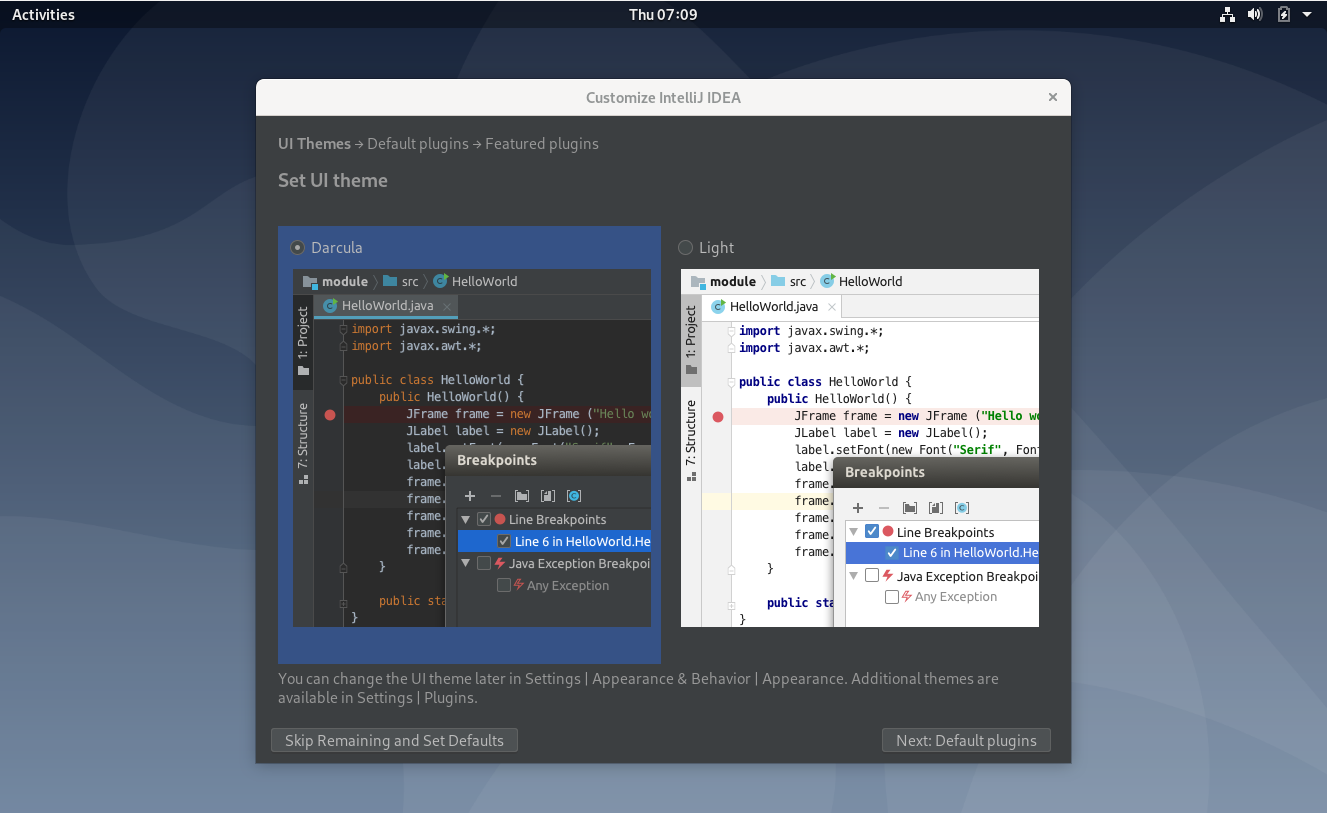Click the HelloWorld.java tab in Light preview
The height and width of the screenshot is (813, 1327).
(772, 306)
